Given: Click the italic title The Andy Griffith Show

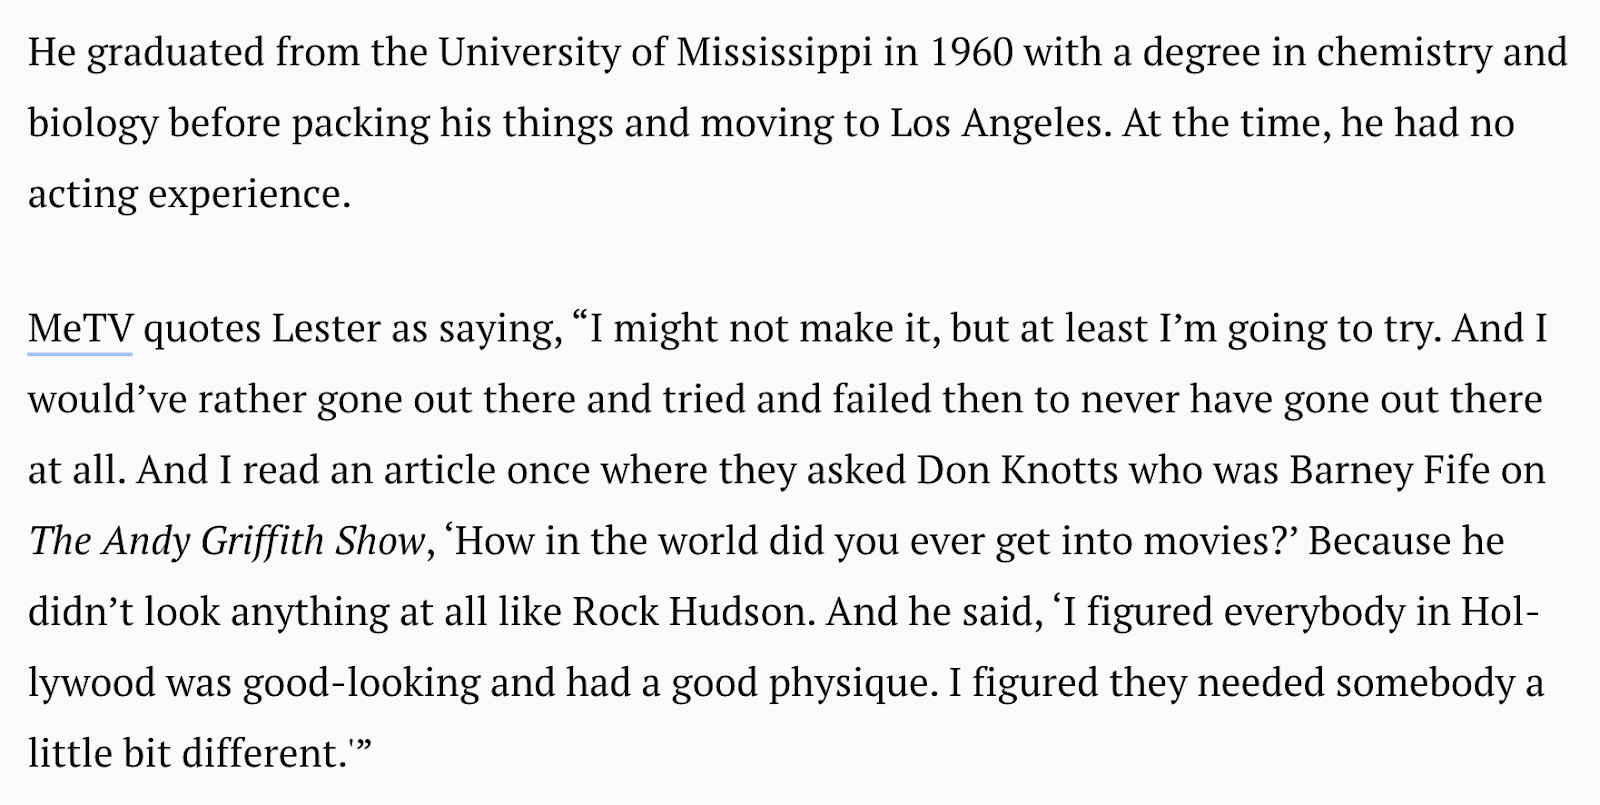Looking at the screenshot, I should [x=226, y=541].
